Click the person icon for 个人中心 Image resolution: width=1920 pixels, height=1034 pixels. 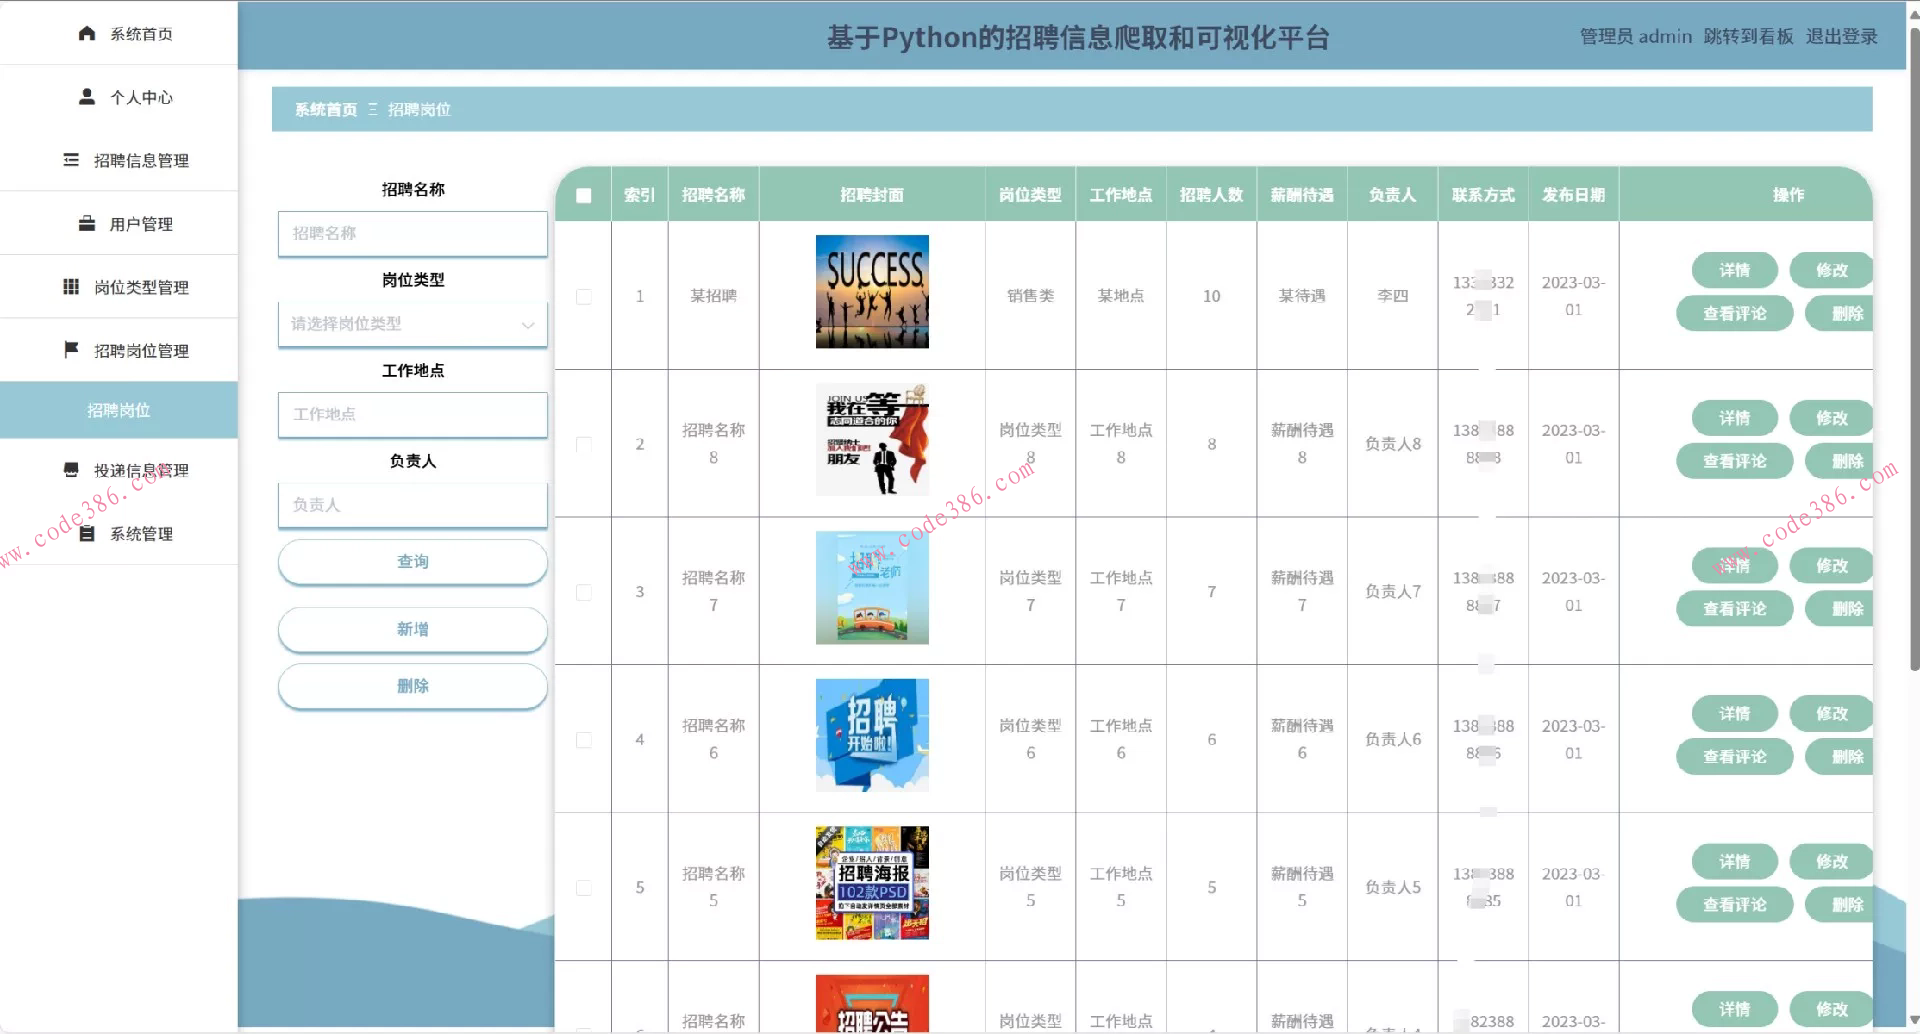pos(87,97)
